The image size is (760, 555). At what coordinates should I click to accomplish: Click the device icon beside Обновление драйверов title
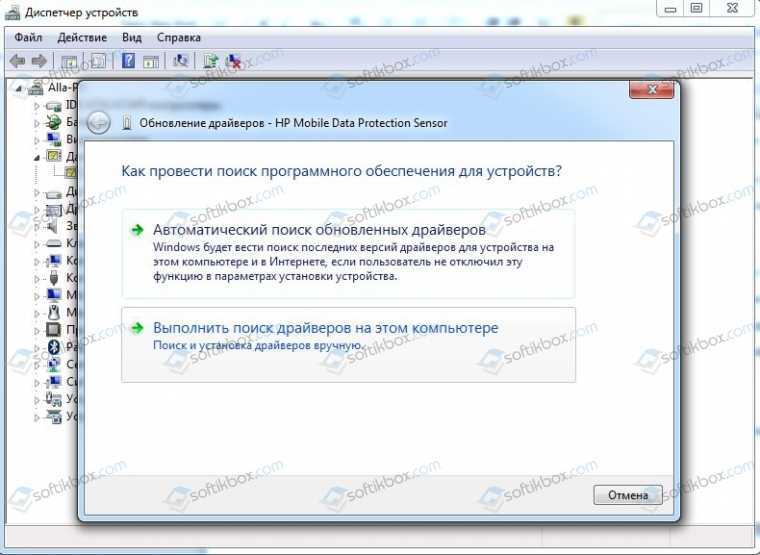click(127, 123)
